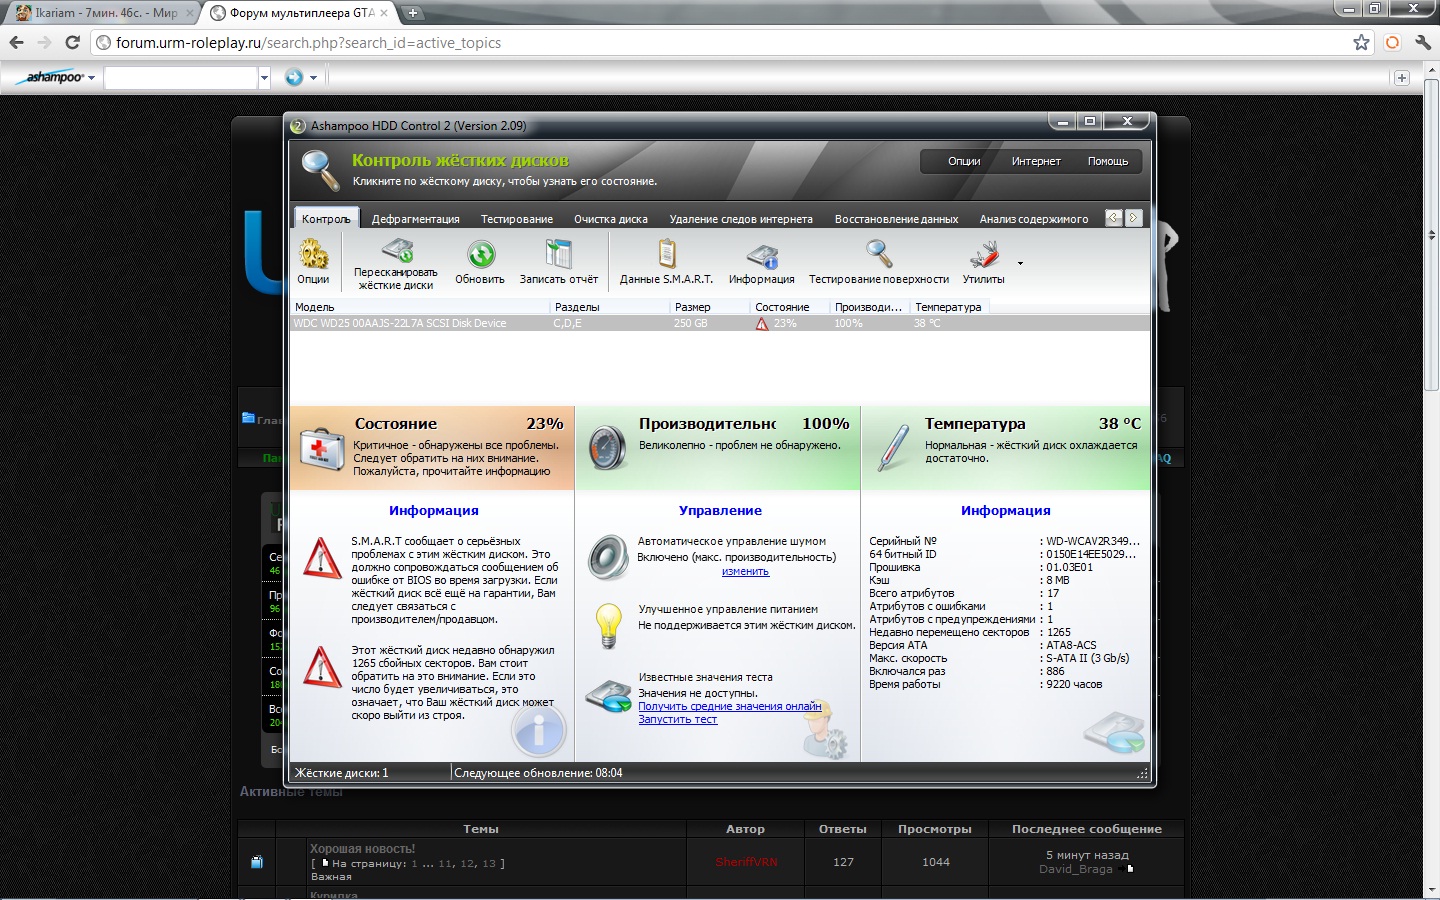Bookmark page with the star icon

[1361, 42]
